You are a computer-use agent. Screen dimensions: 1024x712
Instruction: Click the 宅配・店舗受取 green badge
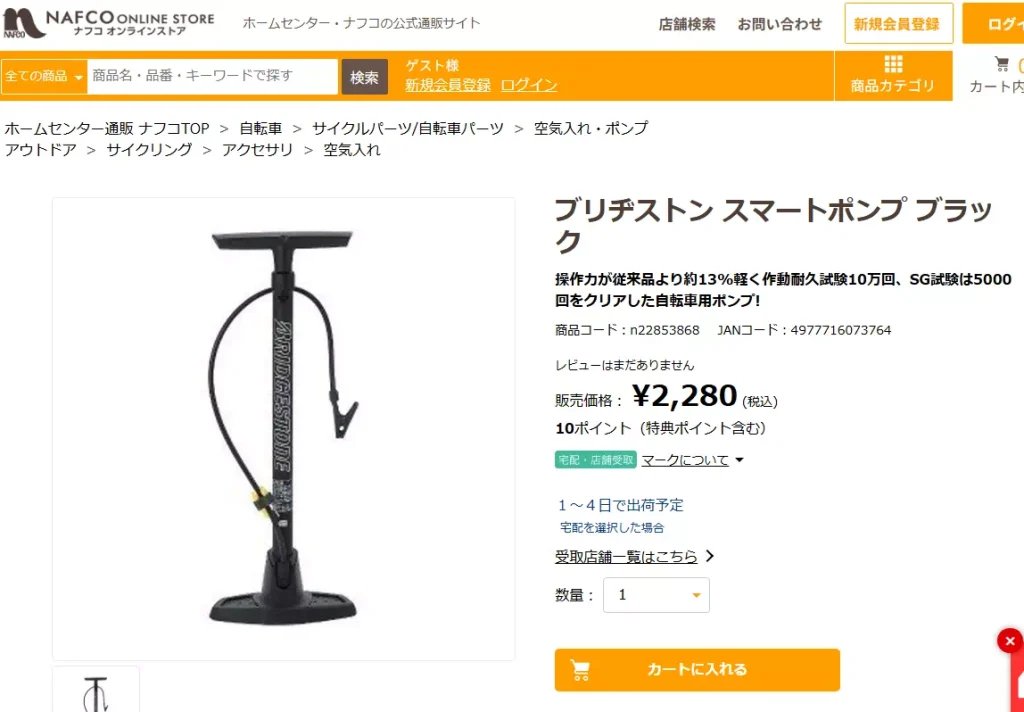[x=596, y=460]
